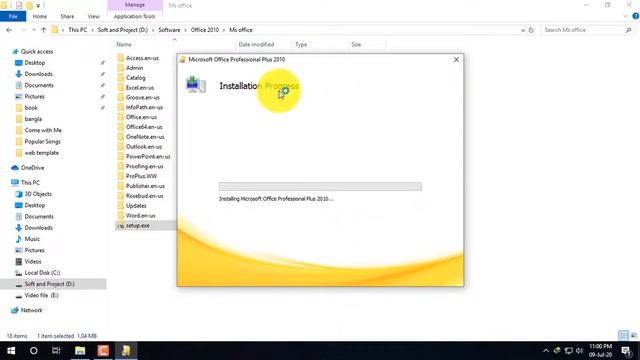Image resolution: width=640 pixels, height=360 pixels.
Task: Click Office 2010 breadcrumb segment
Action: (204, 30)
